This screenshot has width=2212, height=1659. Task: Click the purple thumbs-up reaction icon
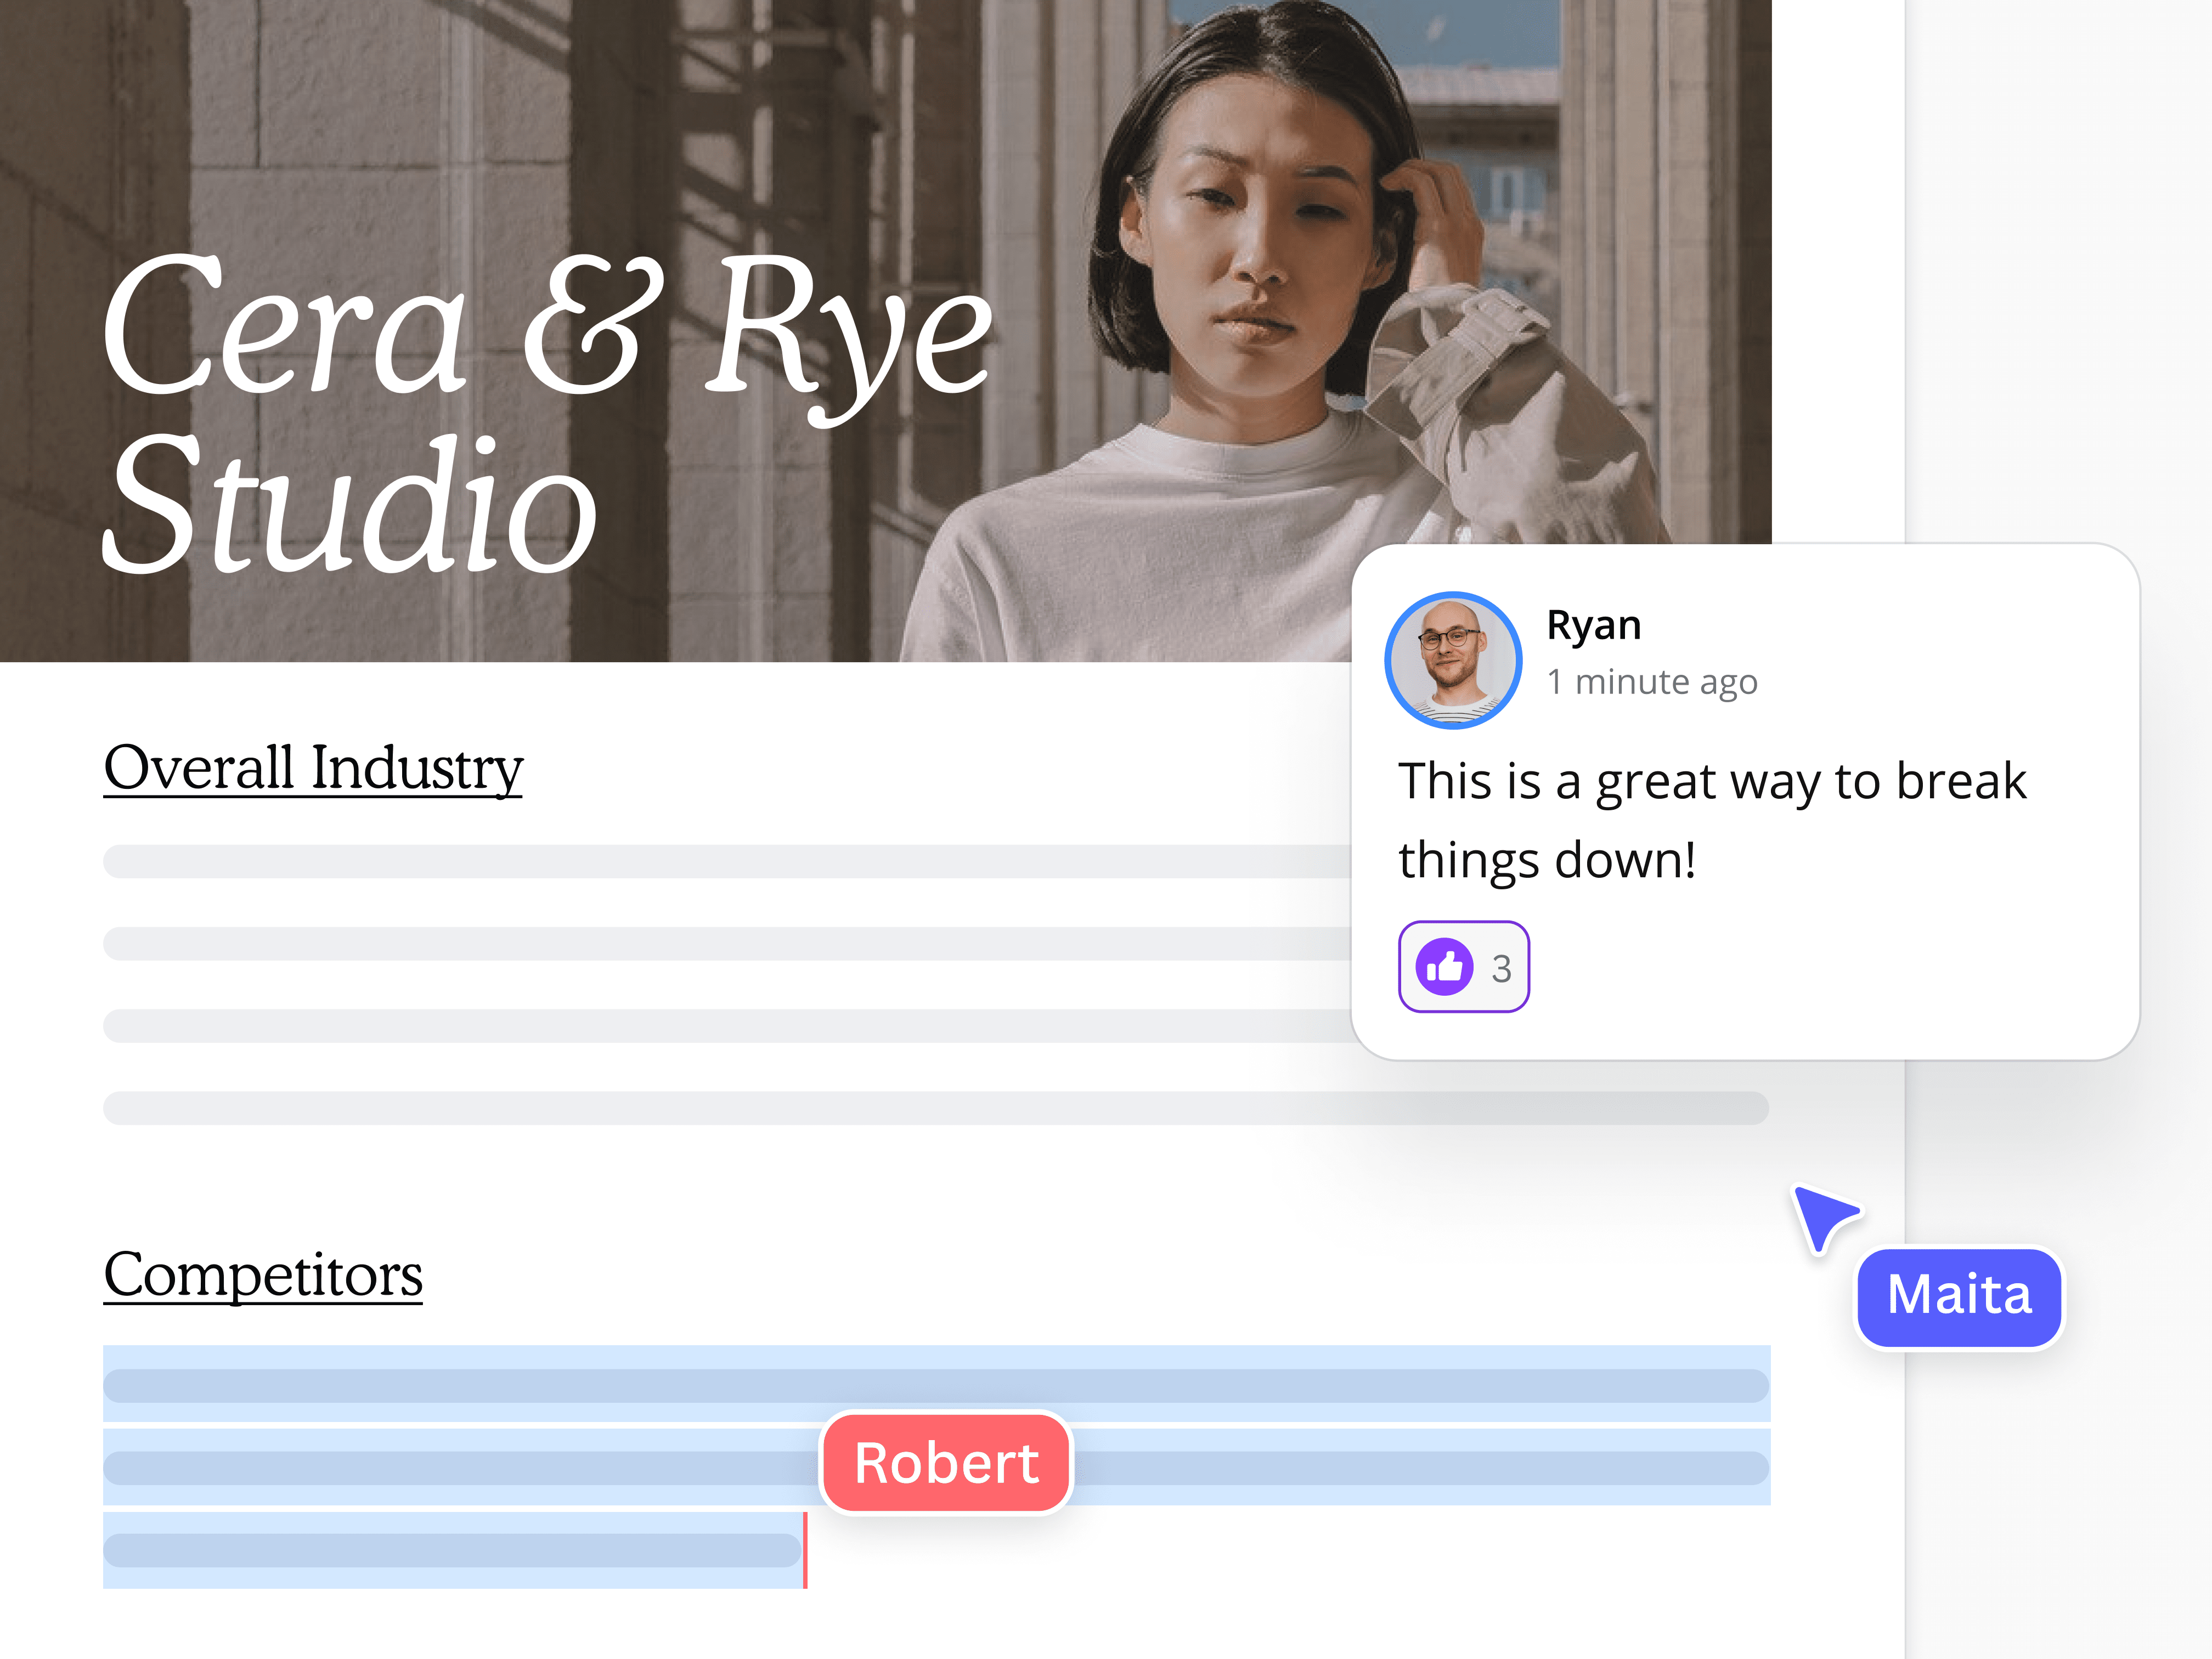(1444, 967)
